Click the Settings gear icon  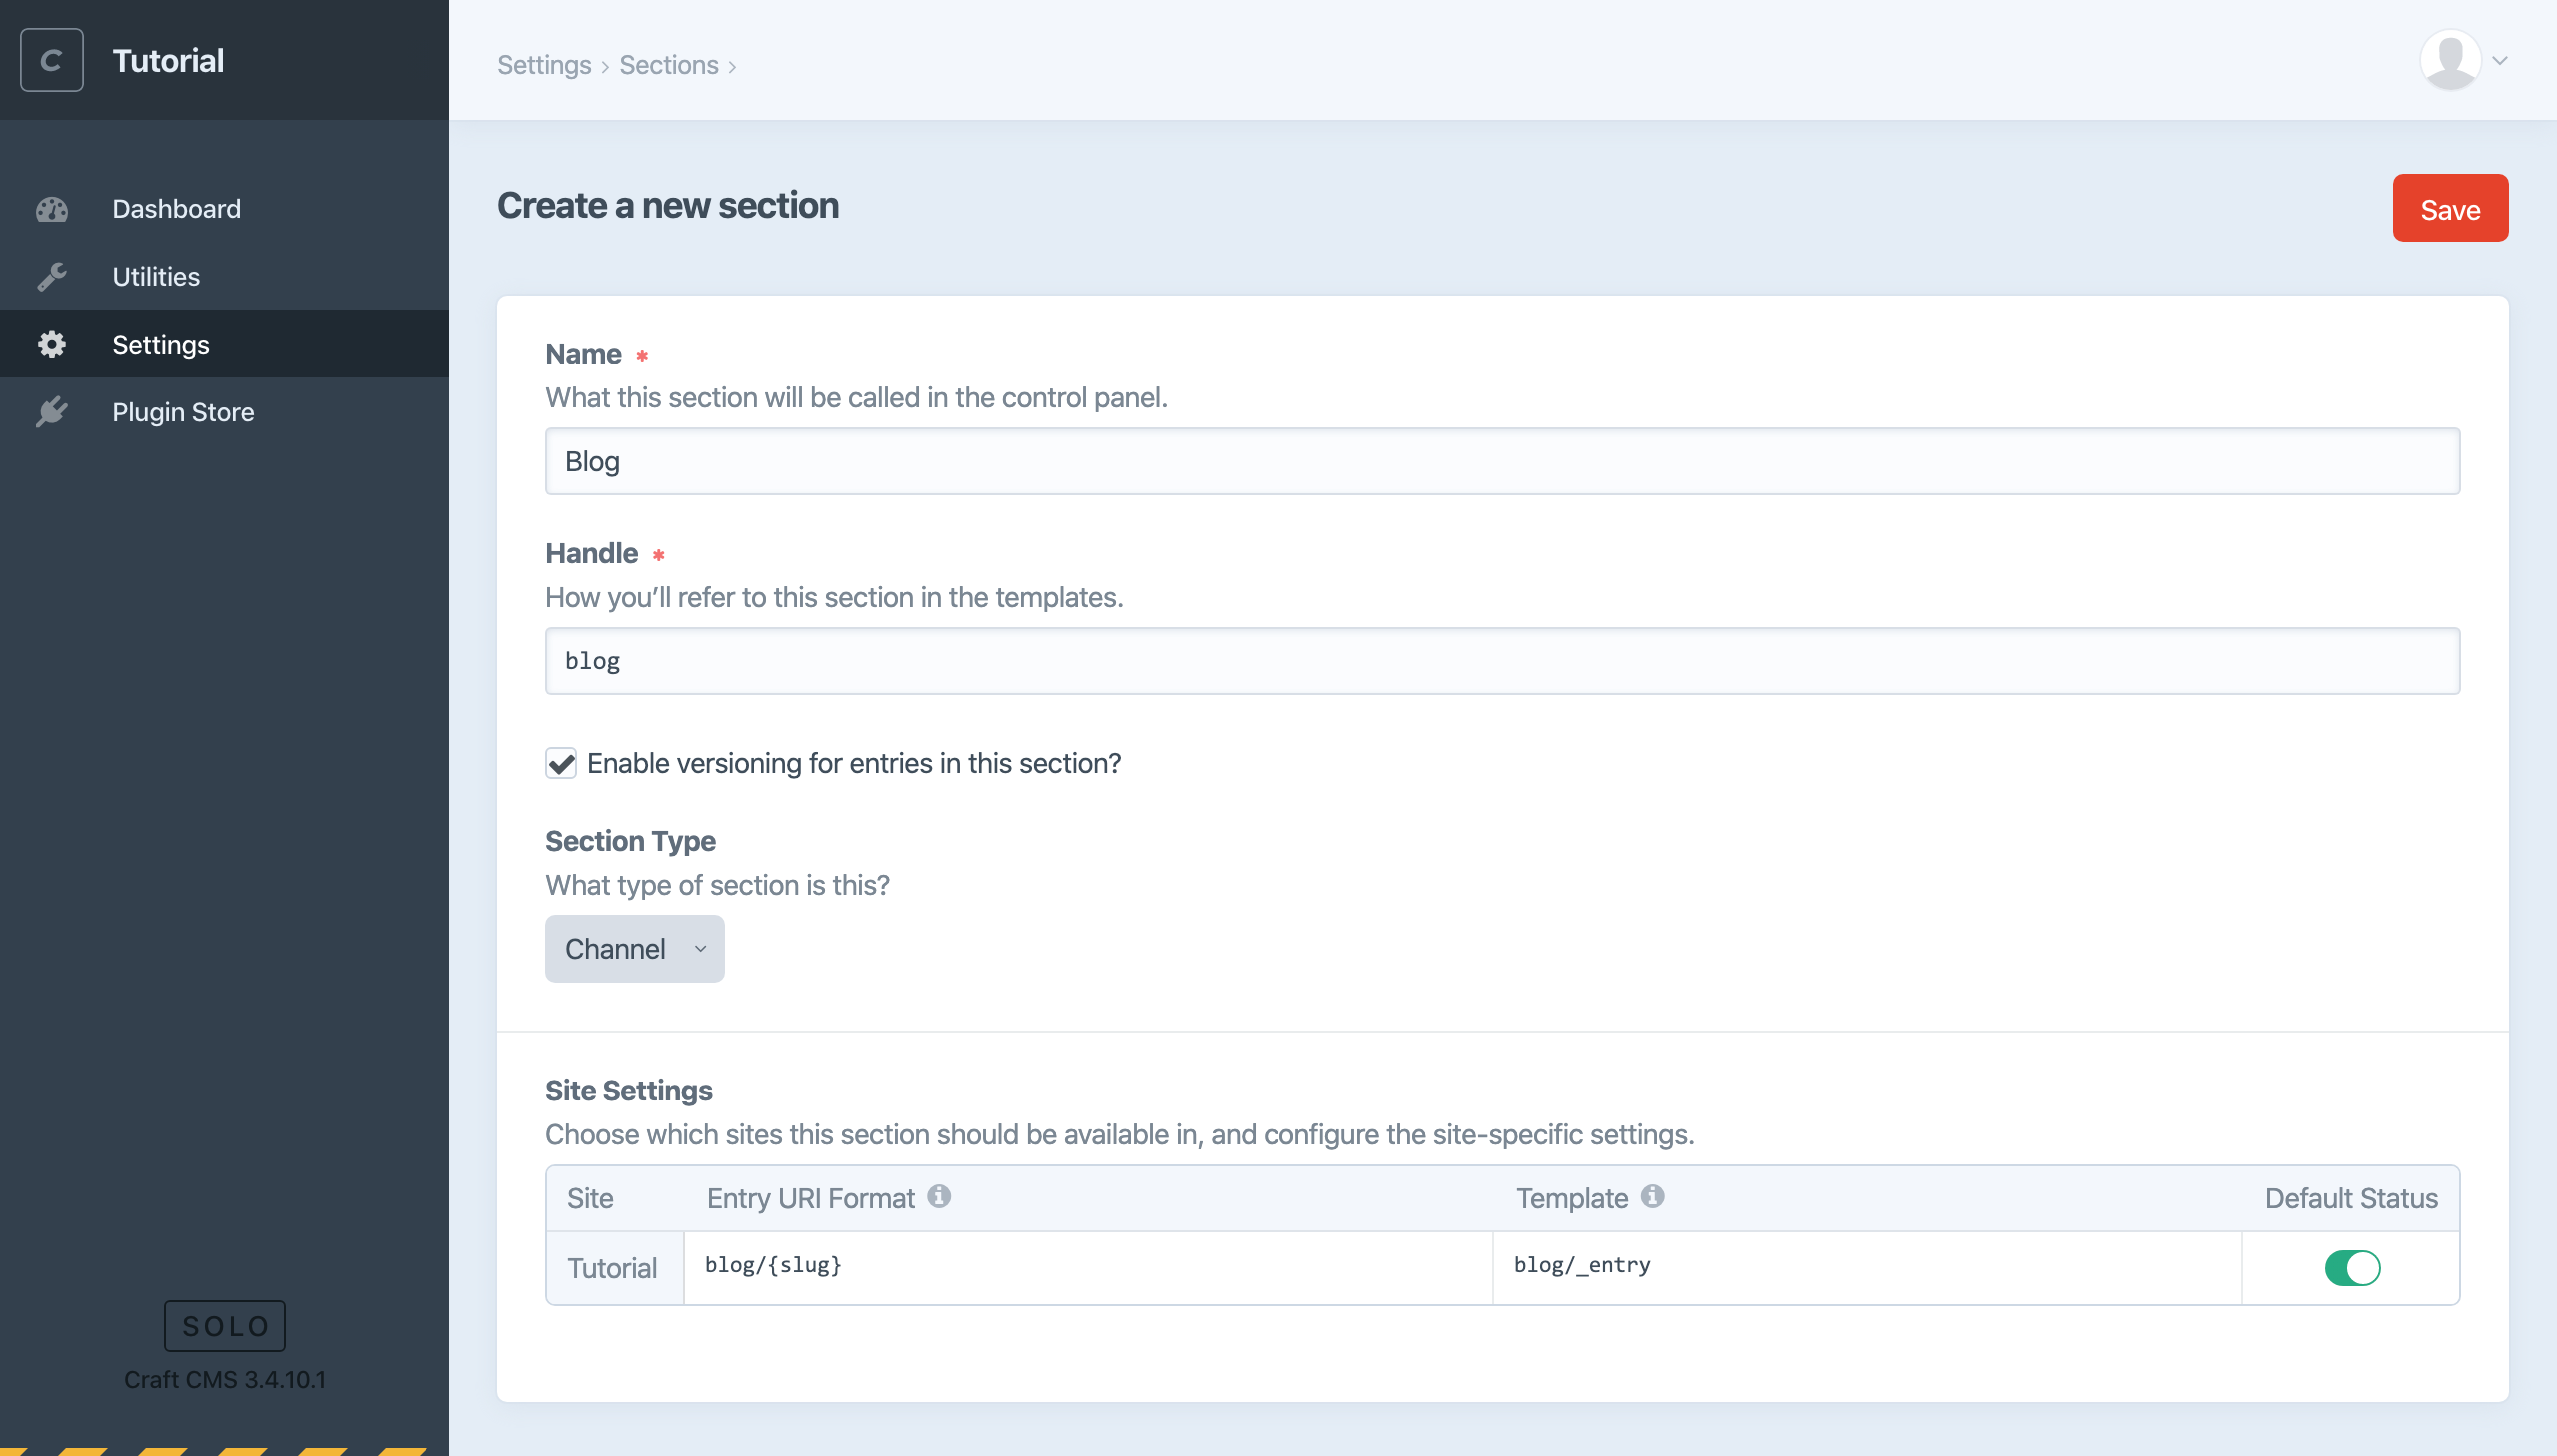pos(53,343)
